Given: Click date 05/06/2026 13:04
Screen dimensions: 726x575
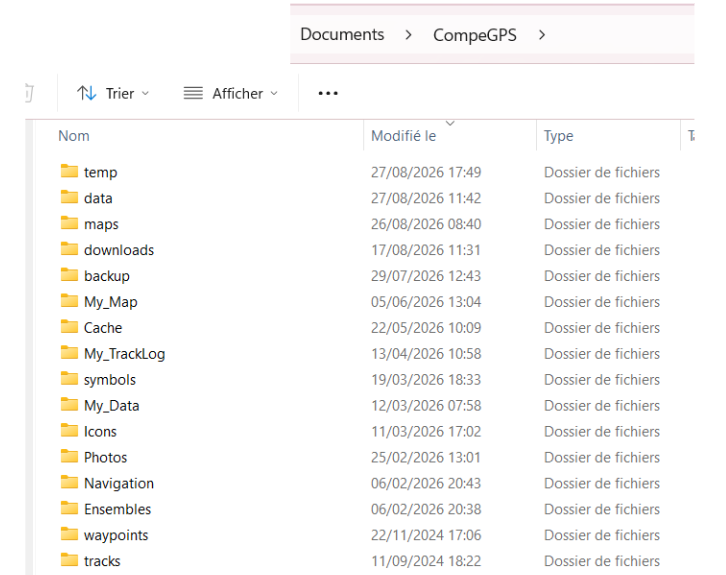Looking at the screenshot, I should 426,302.
